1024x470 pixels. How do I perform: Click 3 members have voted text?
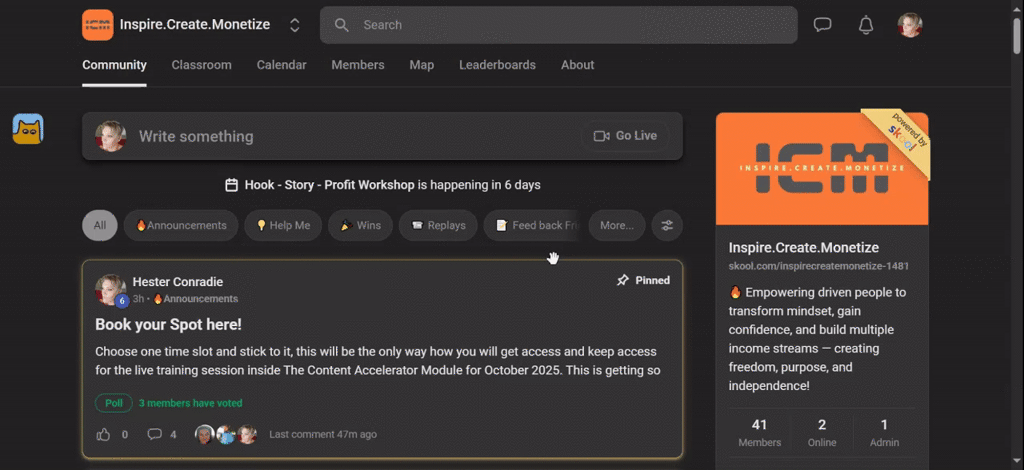190,403
